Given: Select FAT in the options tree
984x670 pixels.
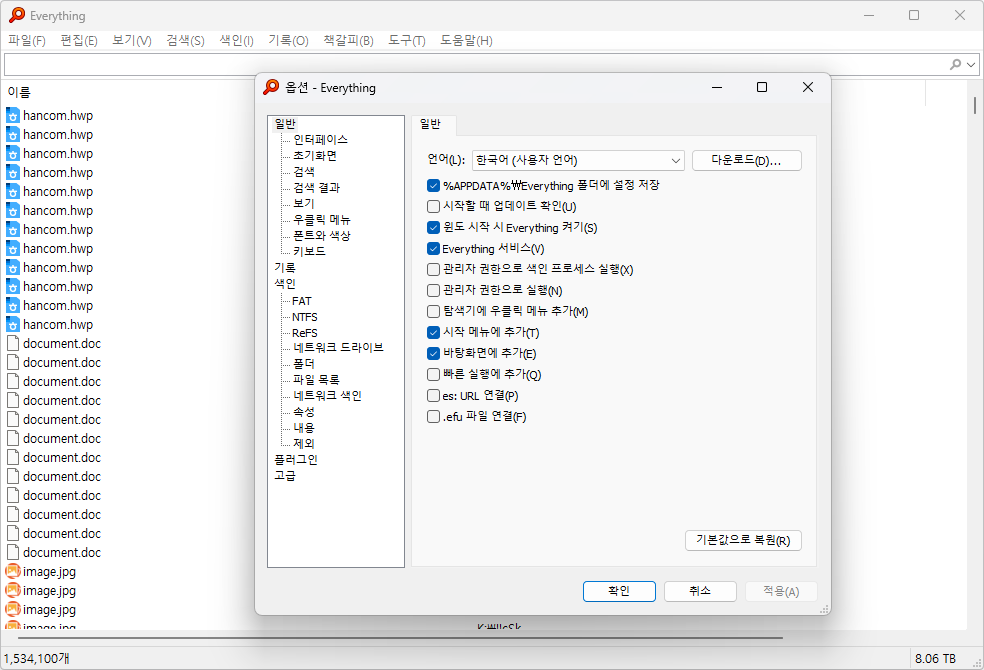Looking at the screenshot, I should point(302,301).
